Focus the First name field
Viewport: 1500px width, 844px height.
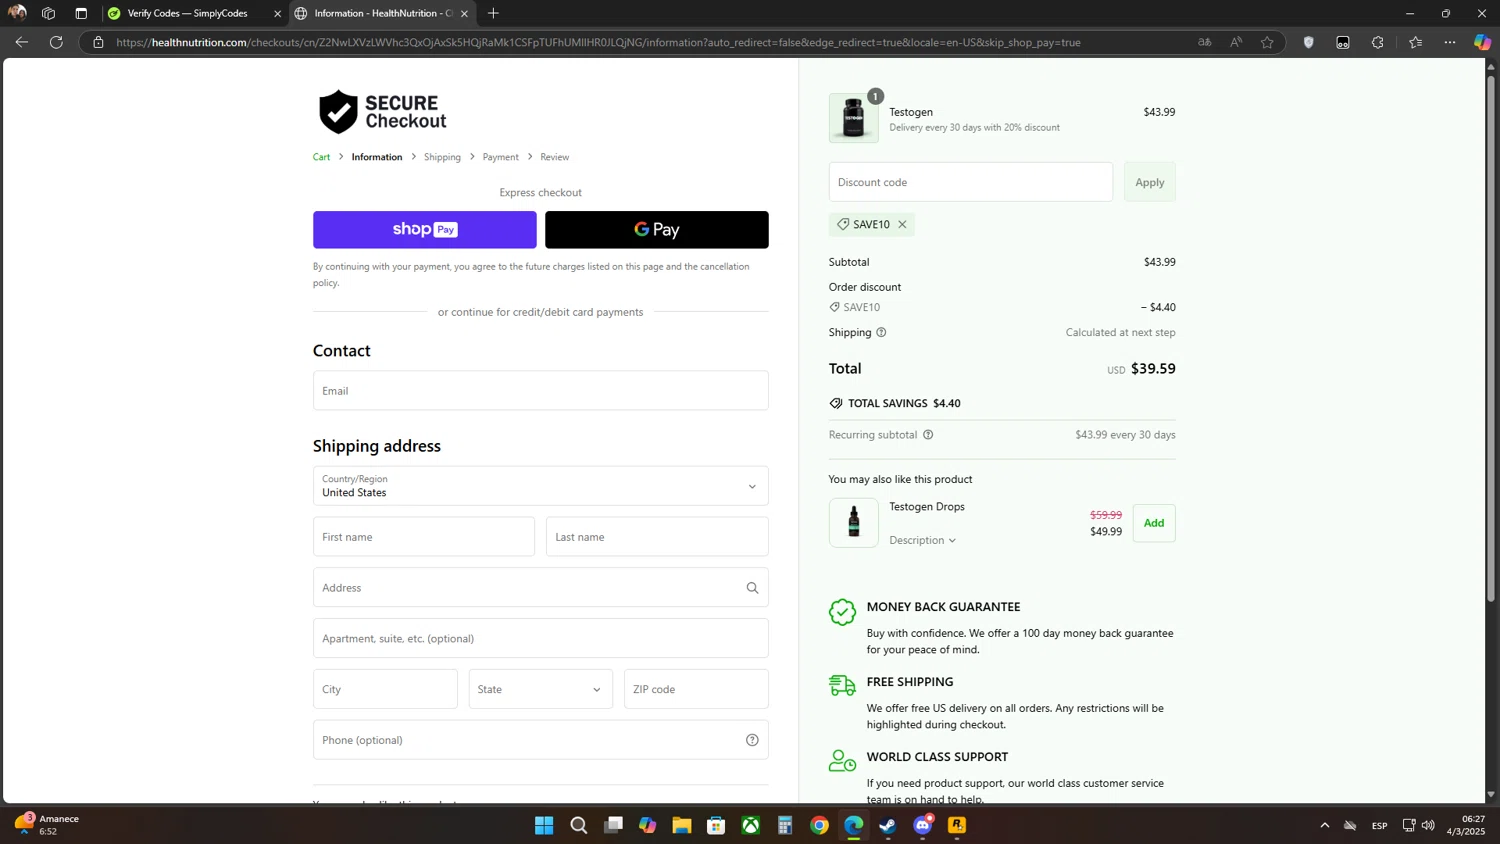point(424,537)
